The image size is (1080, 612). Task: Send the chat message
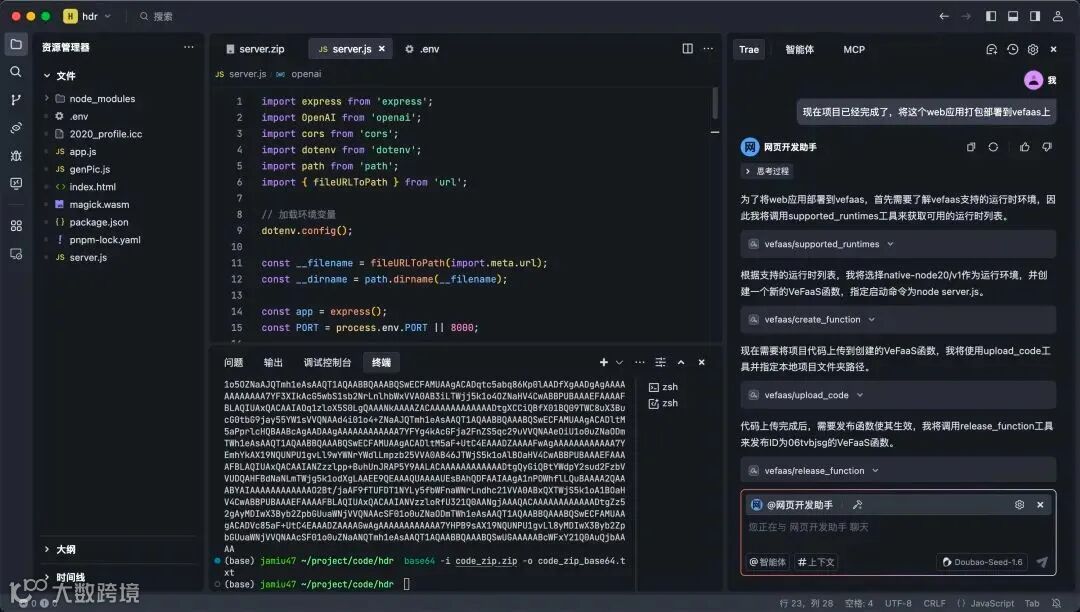pyautogui.click(x=1042, y=562)
